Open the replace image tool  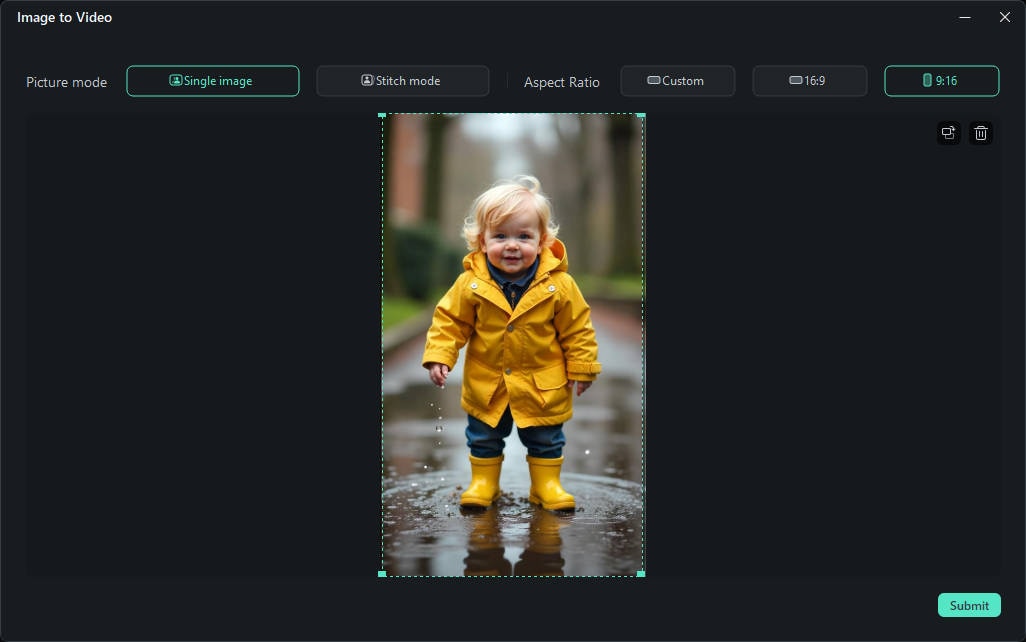pos(948,132)
